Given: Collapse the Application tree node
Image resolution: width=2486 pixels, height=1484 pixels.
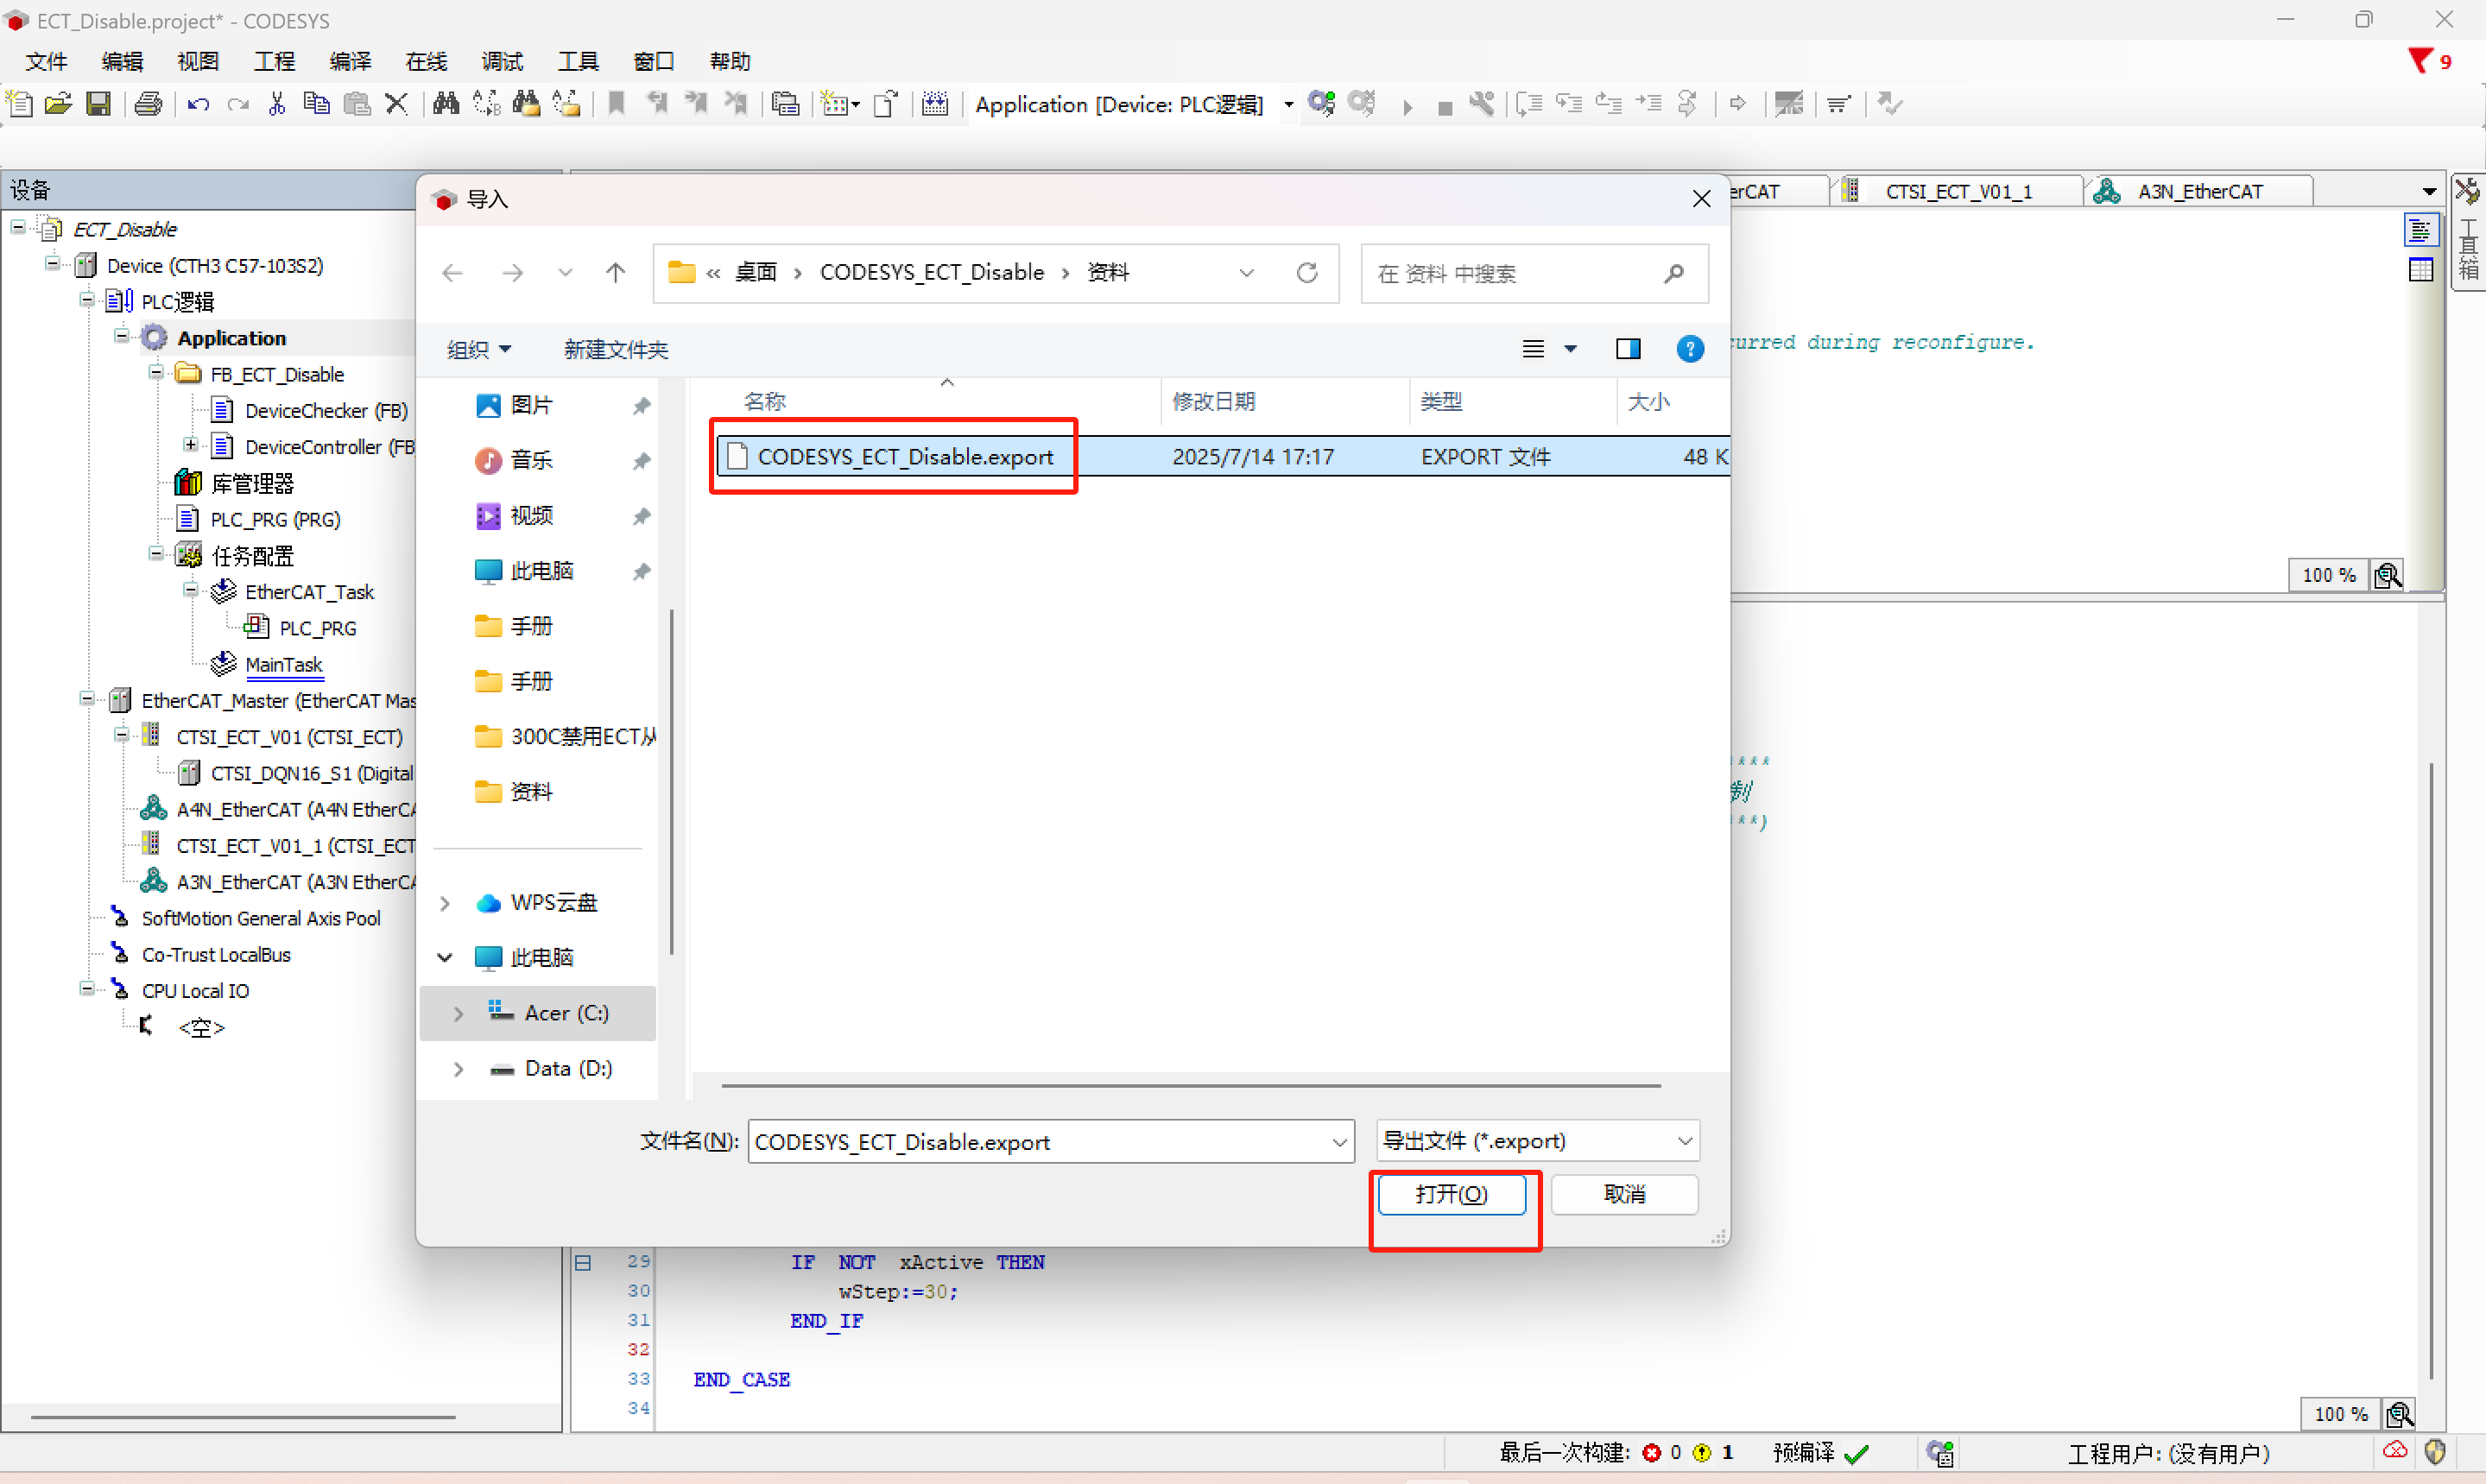Looking at the screenshot, I should click(121, 336).
